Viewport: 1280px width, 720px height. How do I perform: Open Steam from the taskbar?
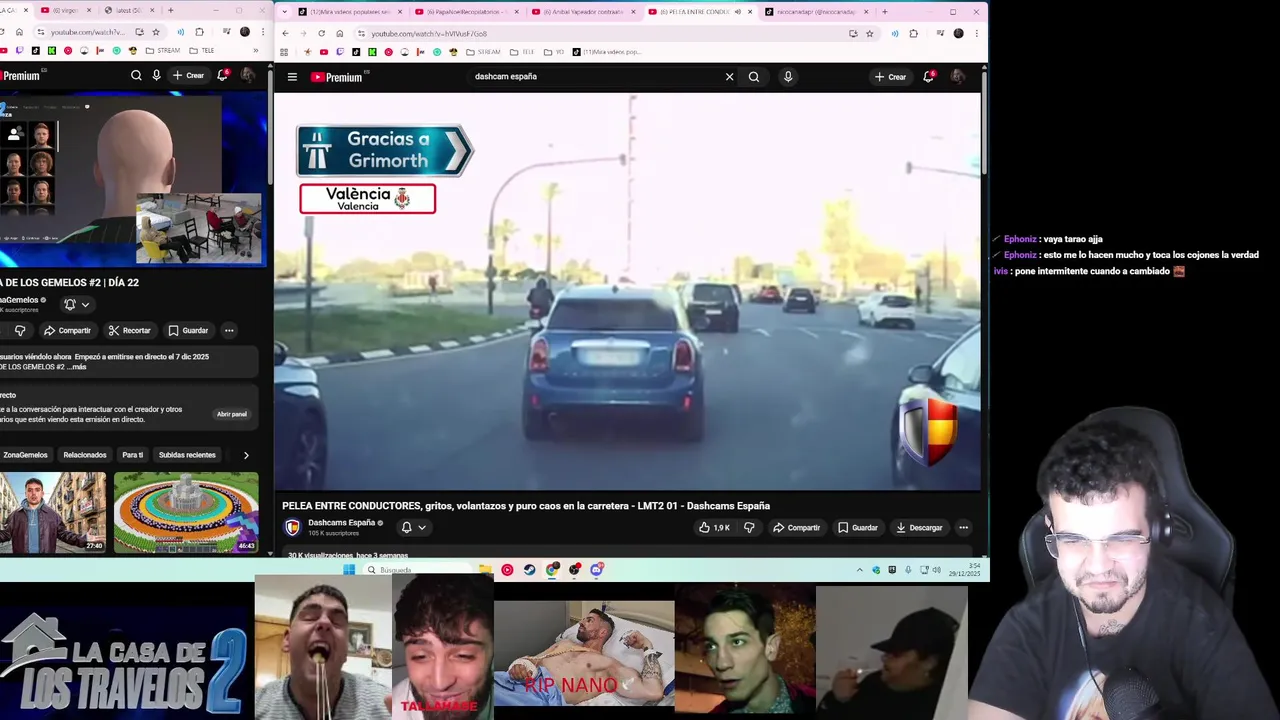pos(529,570)
